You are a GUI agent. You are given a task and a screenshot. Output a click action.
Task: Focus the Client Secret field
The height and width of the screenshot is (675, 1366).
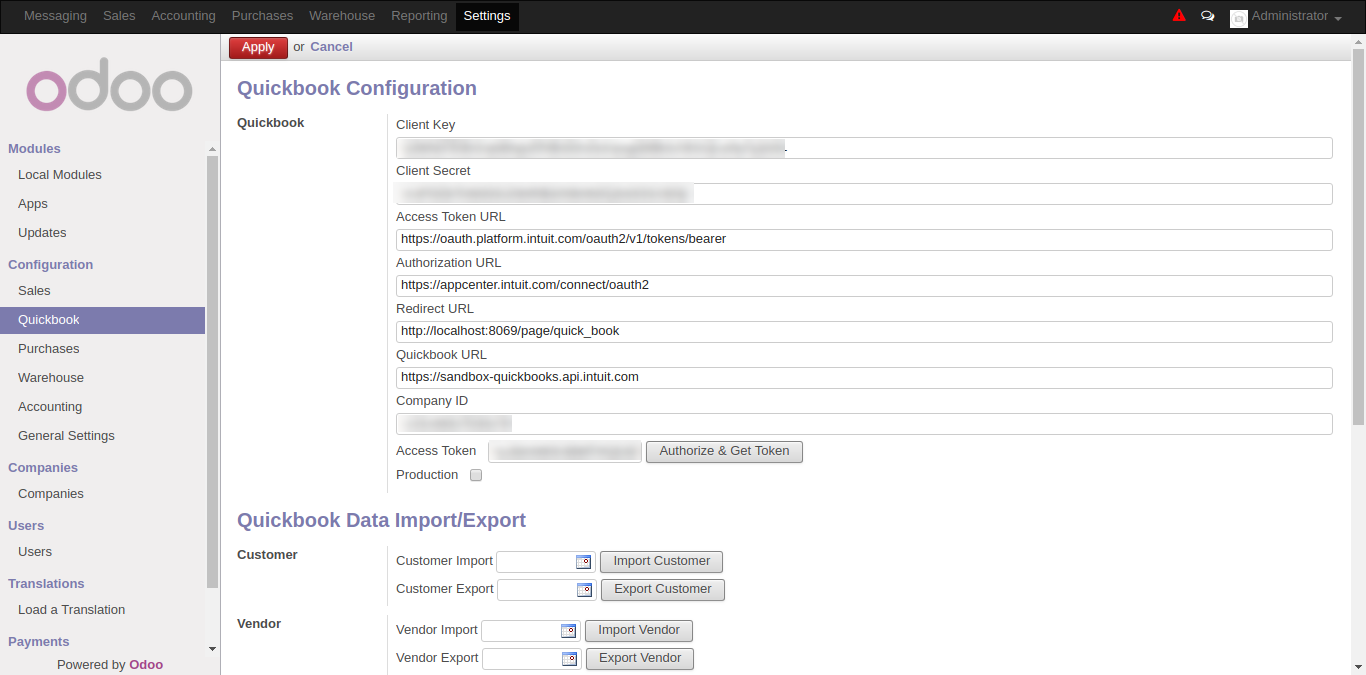(x=864, y=194)
